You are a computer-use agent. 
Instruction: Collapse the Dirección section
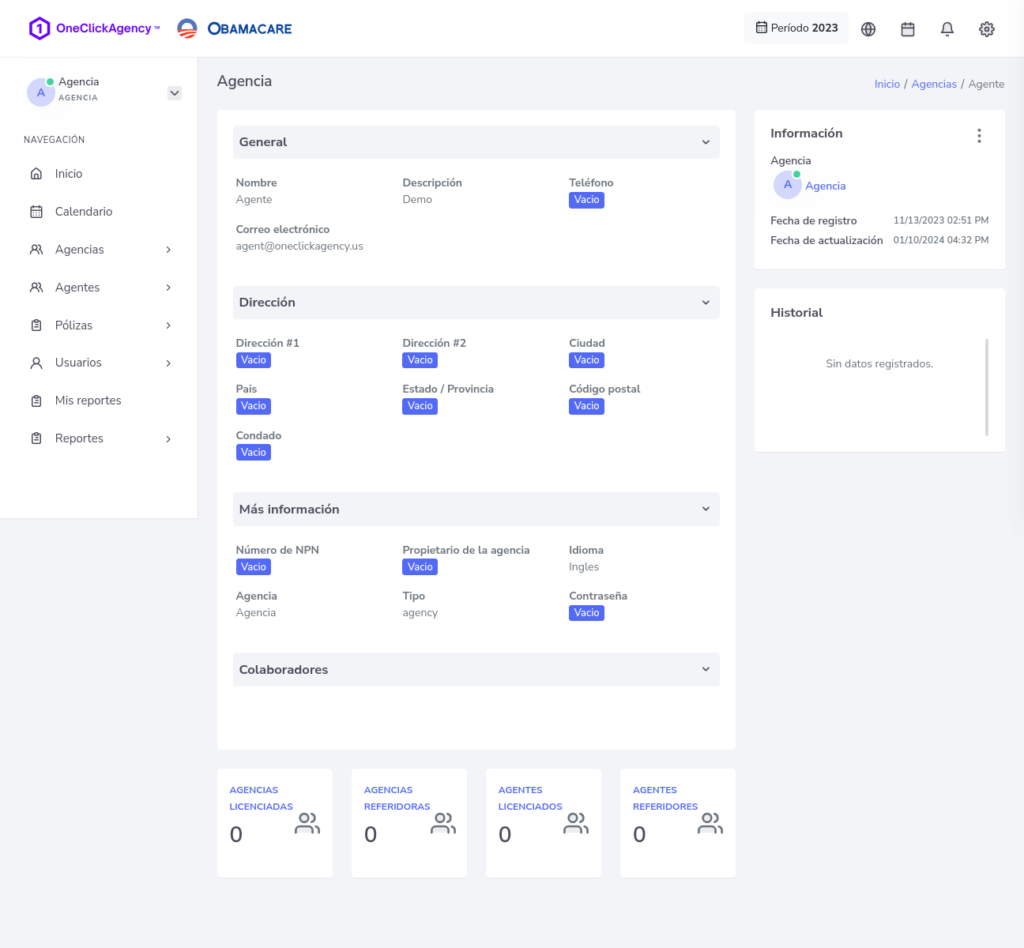(x=705, y=302)
